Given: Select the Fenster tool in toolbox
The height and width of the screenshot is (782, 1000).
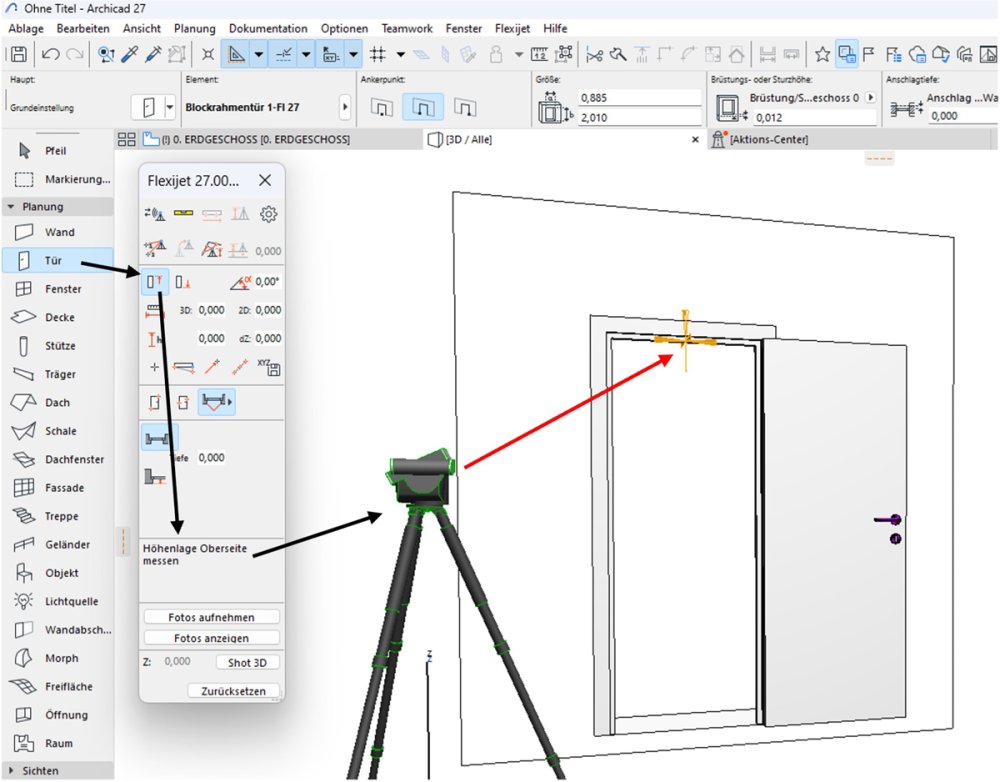Looking at the screenshot, I should (x=57, y=289).
